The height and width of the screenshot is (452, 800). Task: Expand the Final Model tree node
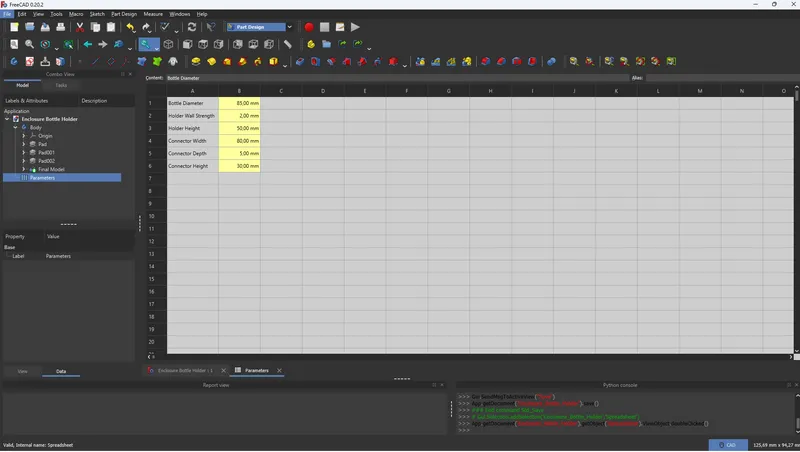tap(23, 169)
